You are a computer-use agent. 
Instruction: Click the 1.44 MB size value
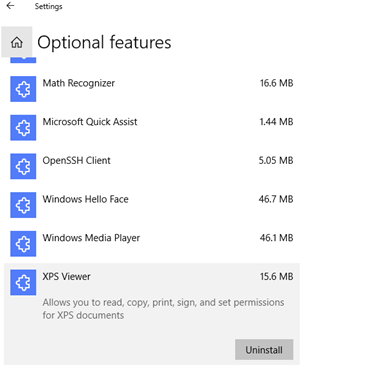[x=276, y=122]
